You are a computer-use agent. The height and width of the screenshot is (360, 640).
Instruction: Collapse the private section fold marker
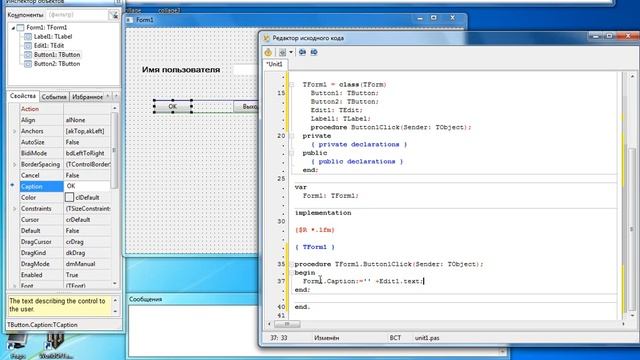point(291,136)
